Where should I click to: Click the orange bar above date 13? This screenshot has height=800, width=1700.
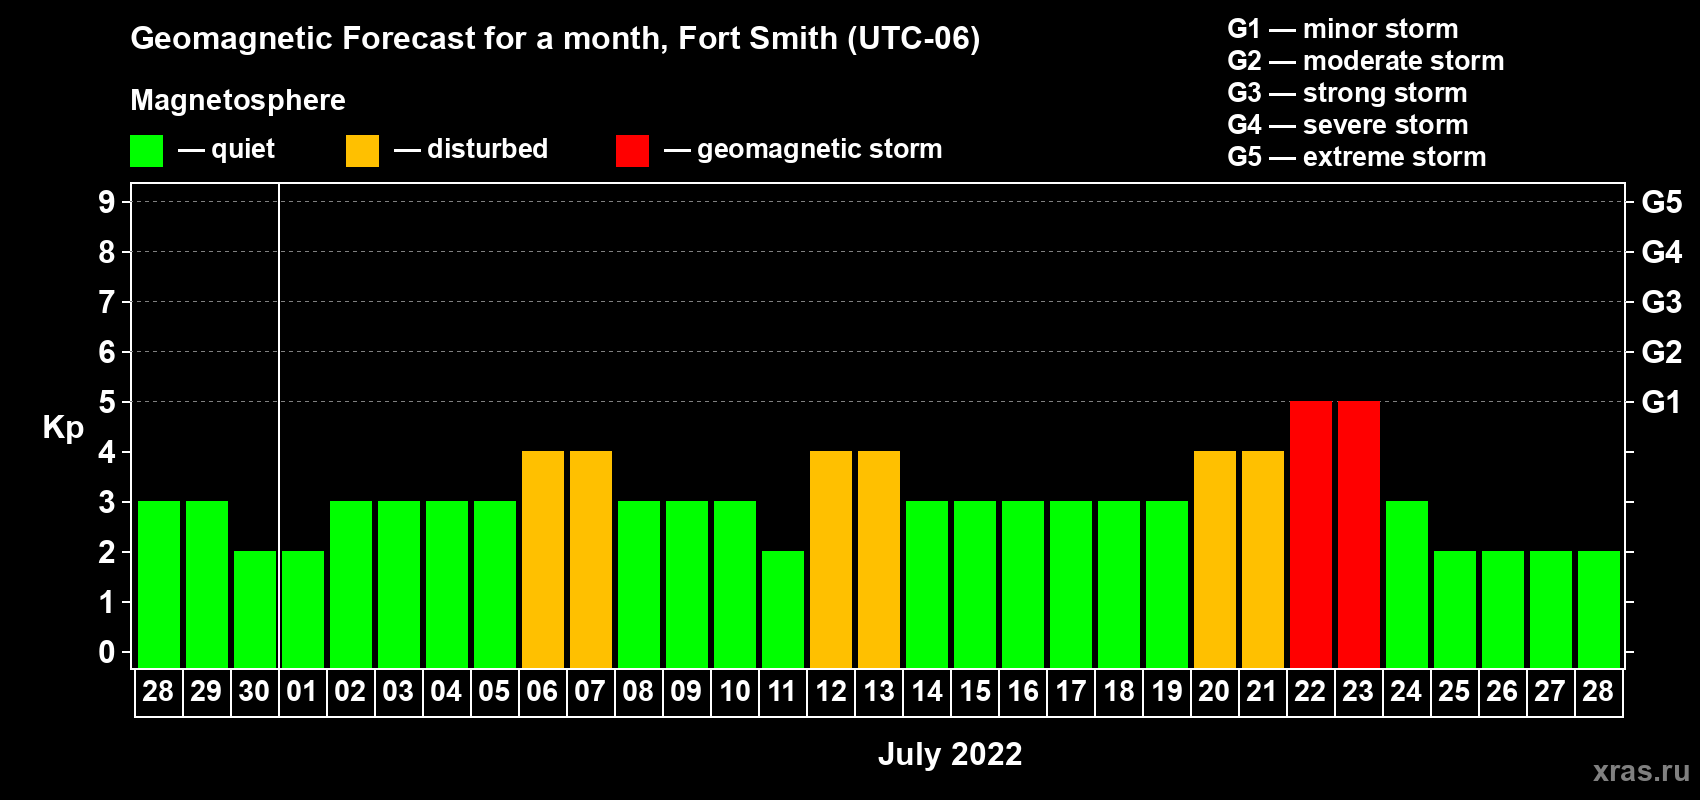[878, 559]
